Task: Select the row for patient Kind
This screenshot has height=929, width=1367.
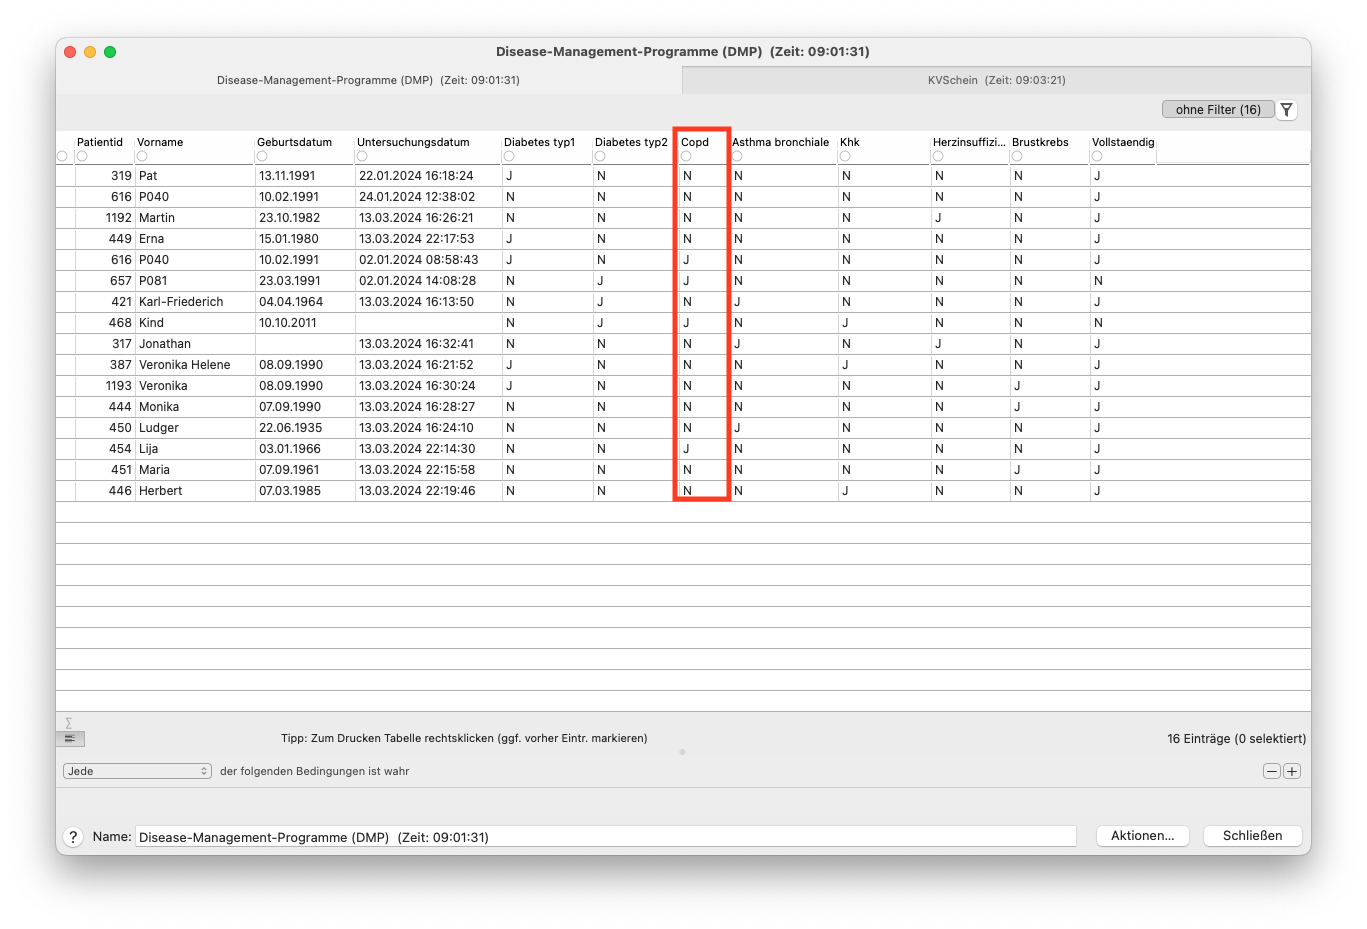Action: tap(683, 323)
